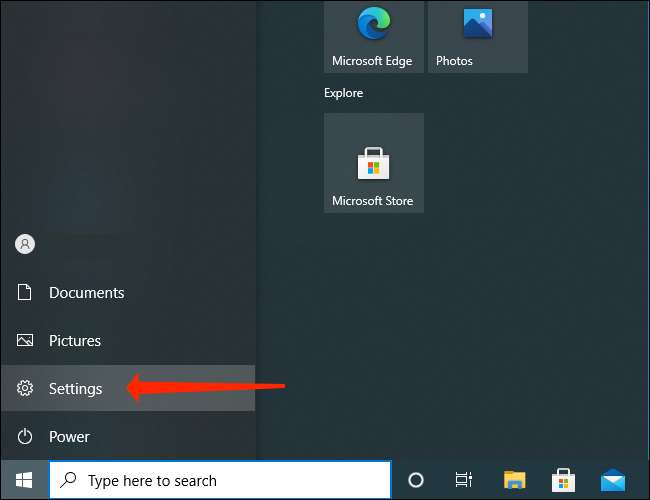650x500 pixels.
Task: Open the Microsoft Edge tile
Action: pyautogui.click(x=372, y=36)
